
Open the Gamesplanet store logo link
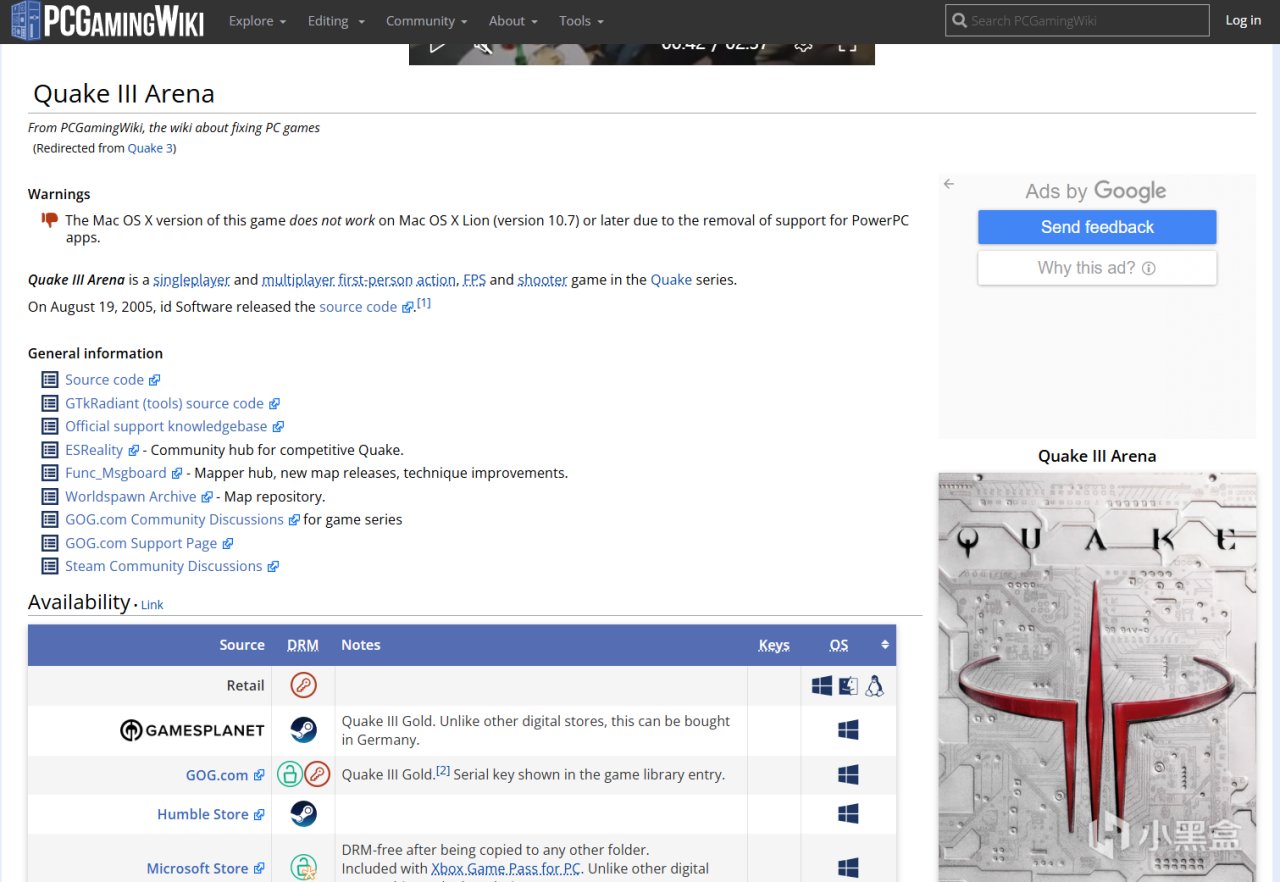click(192, 731)
